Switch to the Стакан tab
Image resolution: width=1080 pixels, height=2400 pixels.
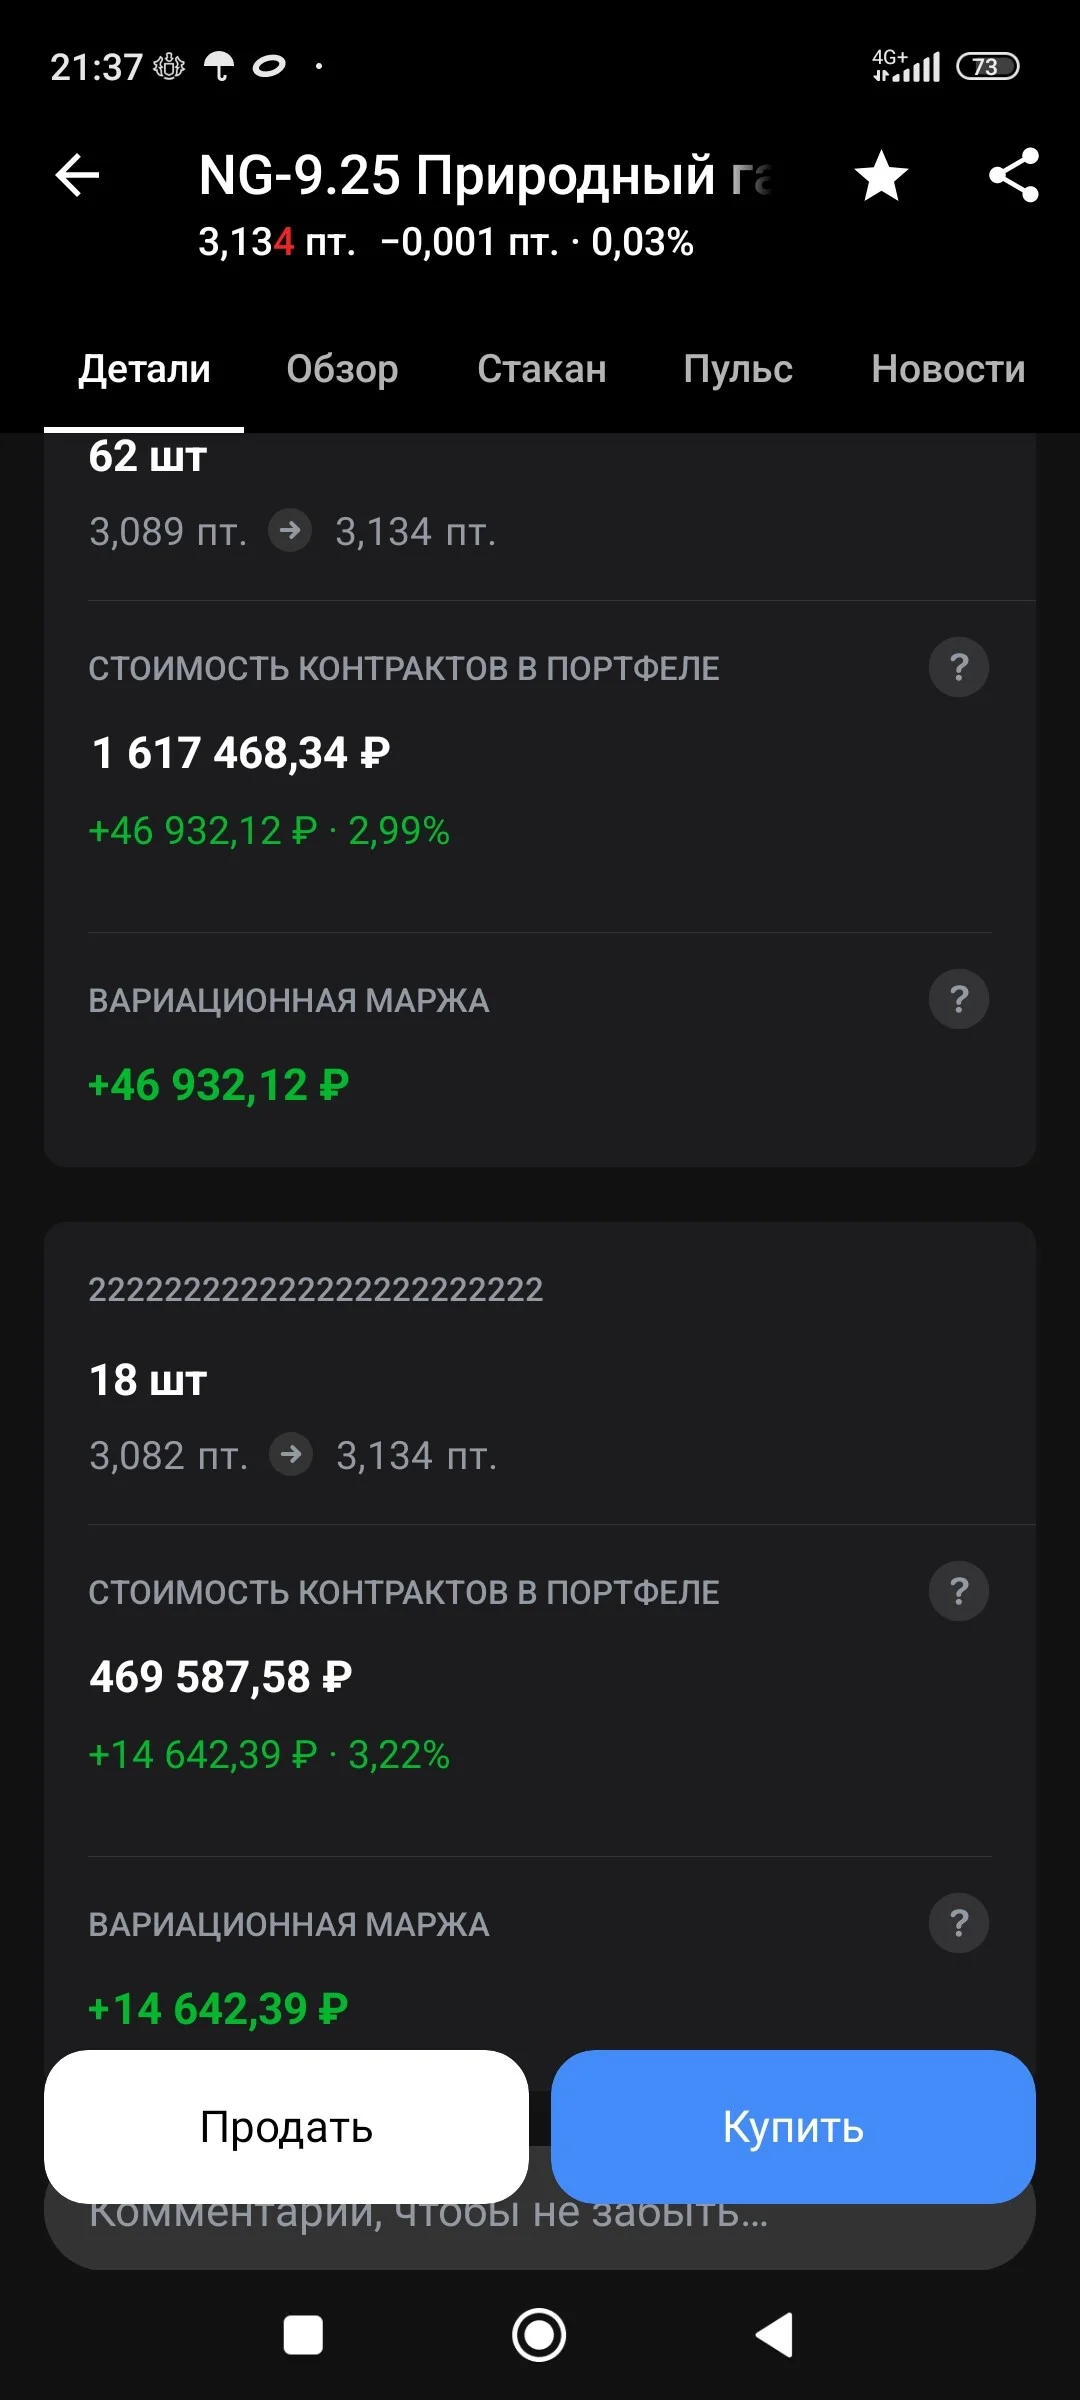pyautogui.click(x=542, y=370)
